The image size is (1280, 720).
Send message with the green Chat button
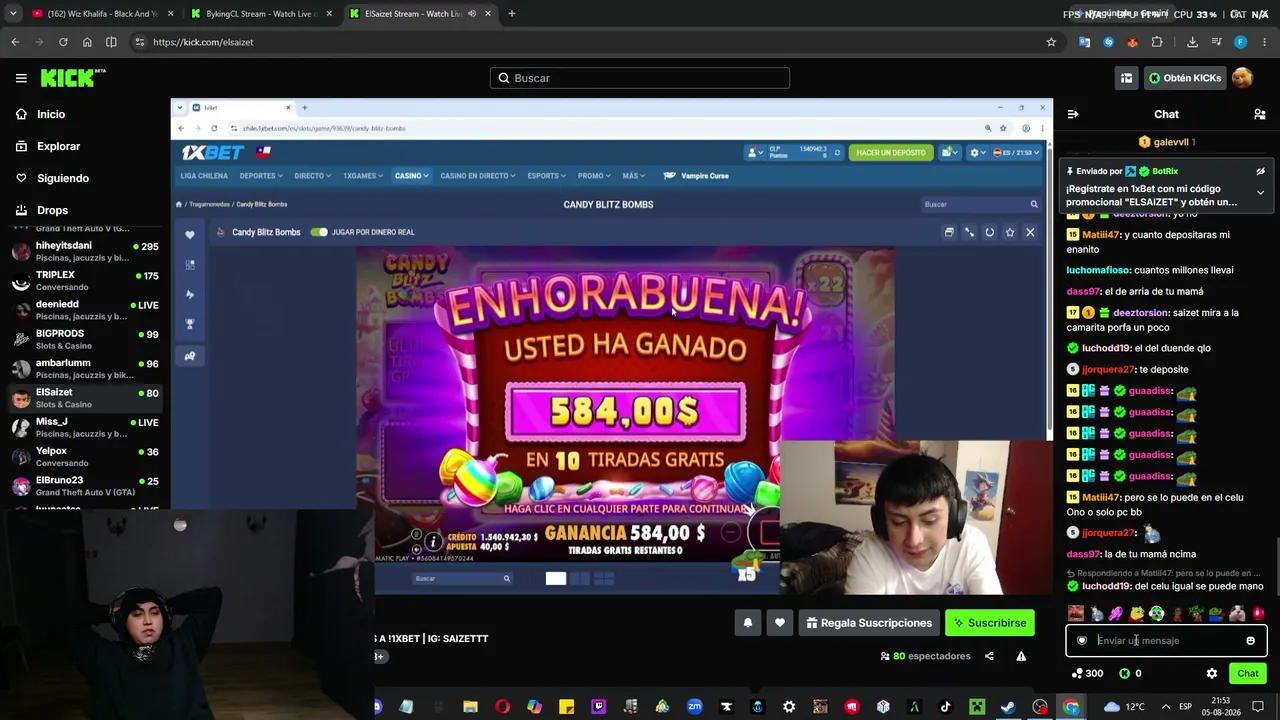coord(1248,673)
